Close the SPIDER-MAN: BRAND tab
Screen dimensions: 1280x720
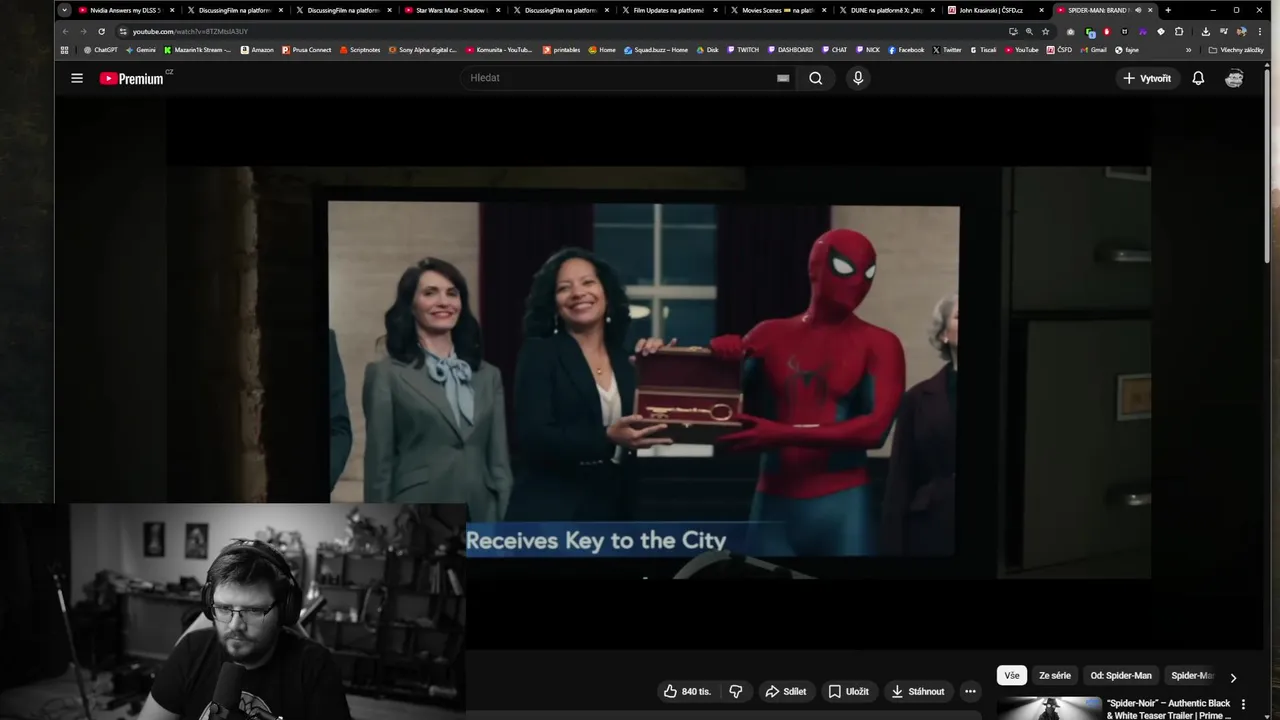[x=1150, y=10]
